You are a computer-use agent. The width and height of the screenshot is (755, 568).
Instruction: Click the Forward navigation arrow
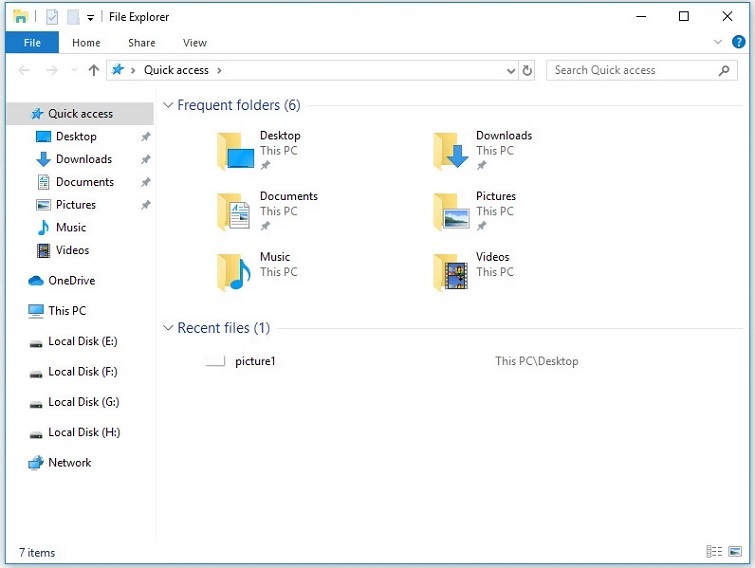coord(52,70)
